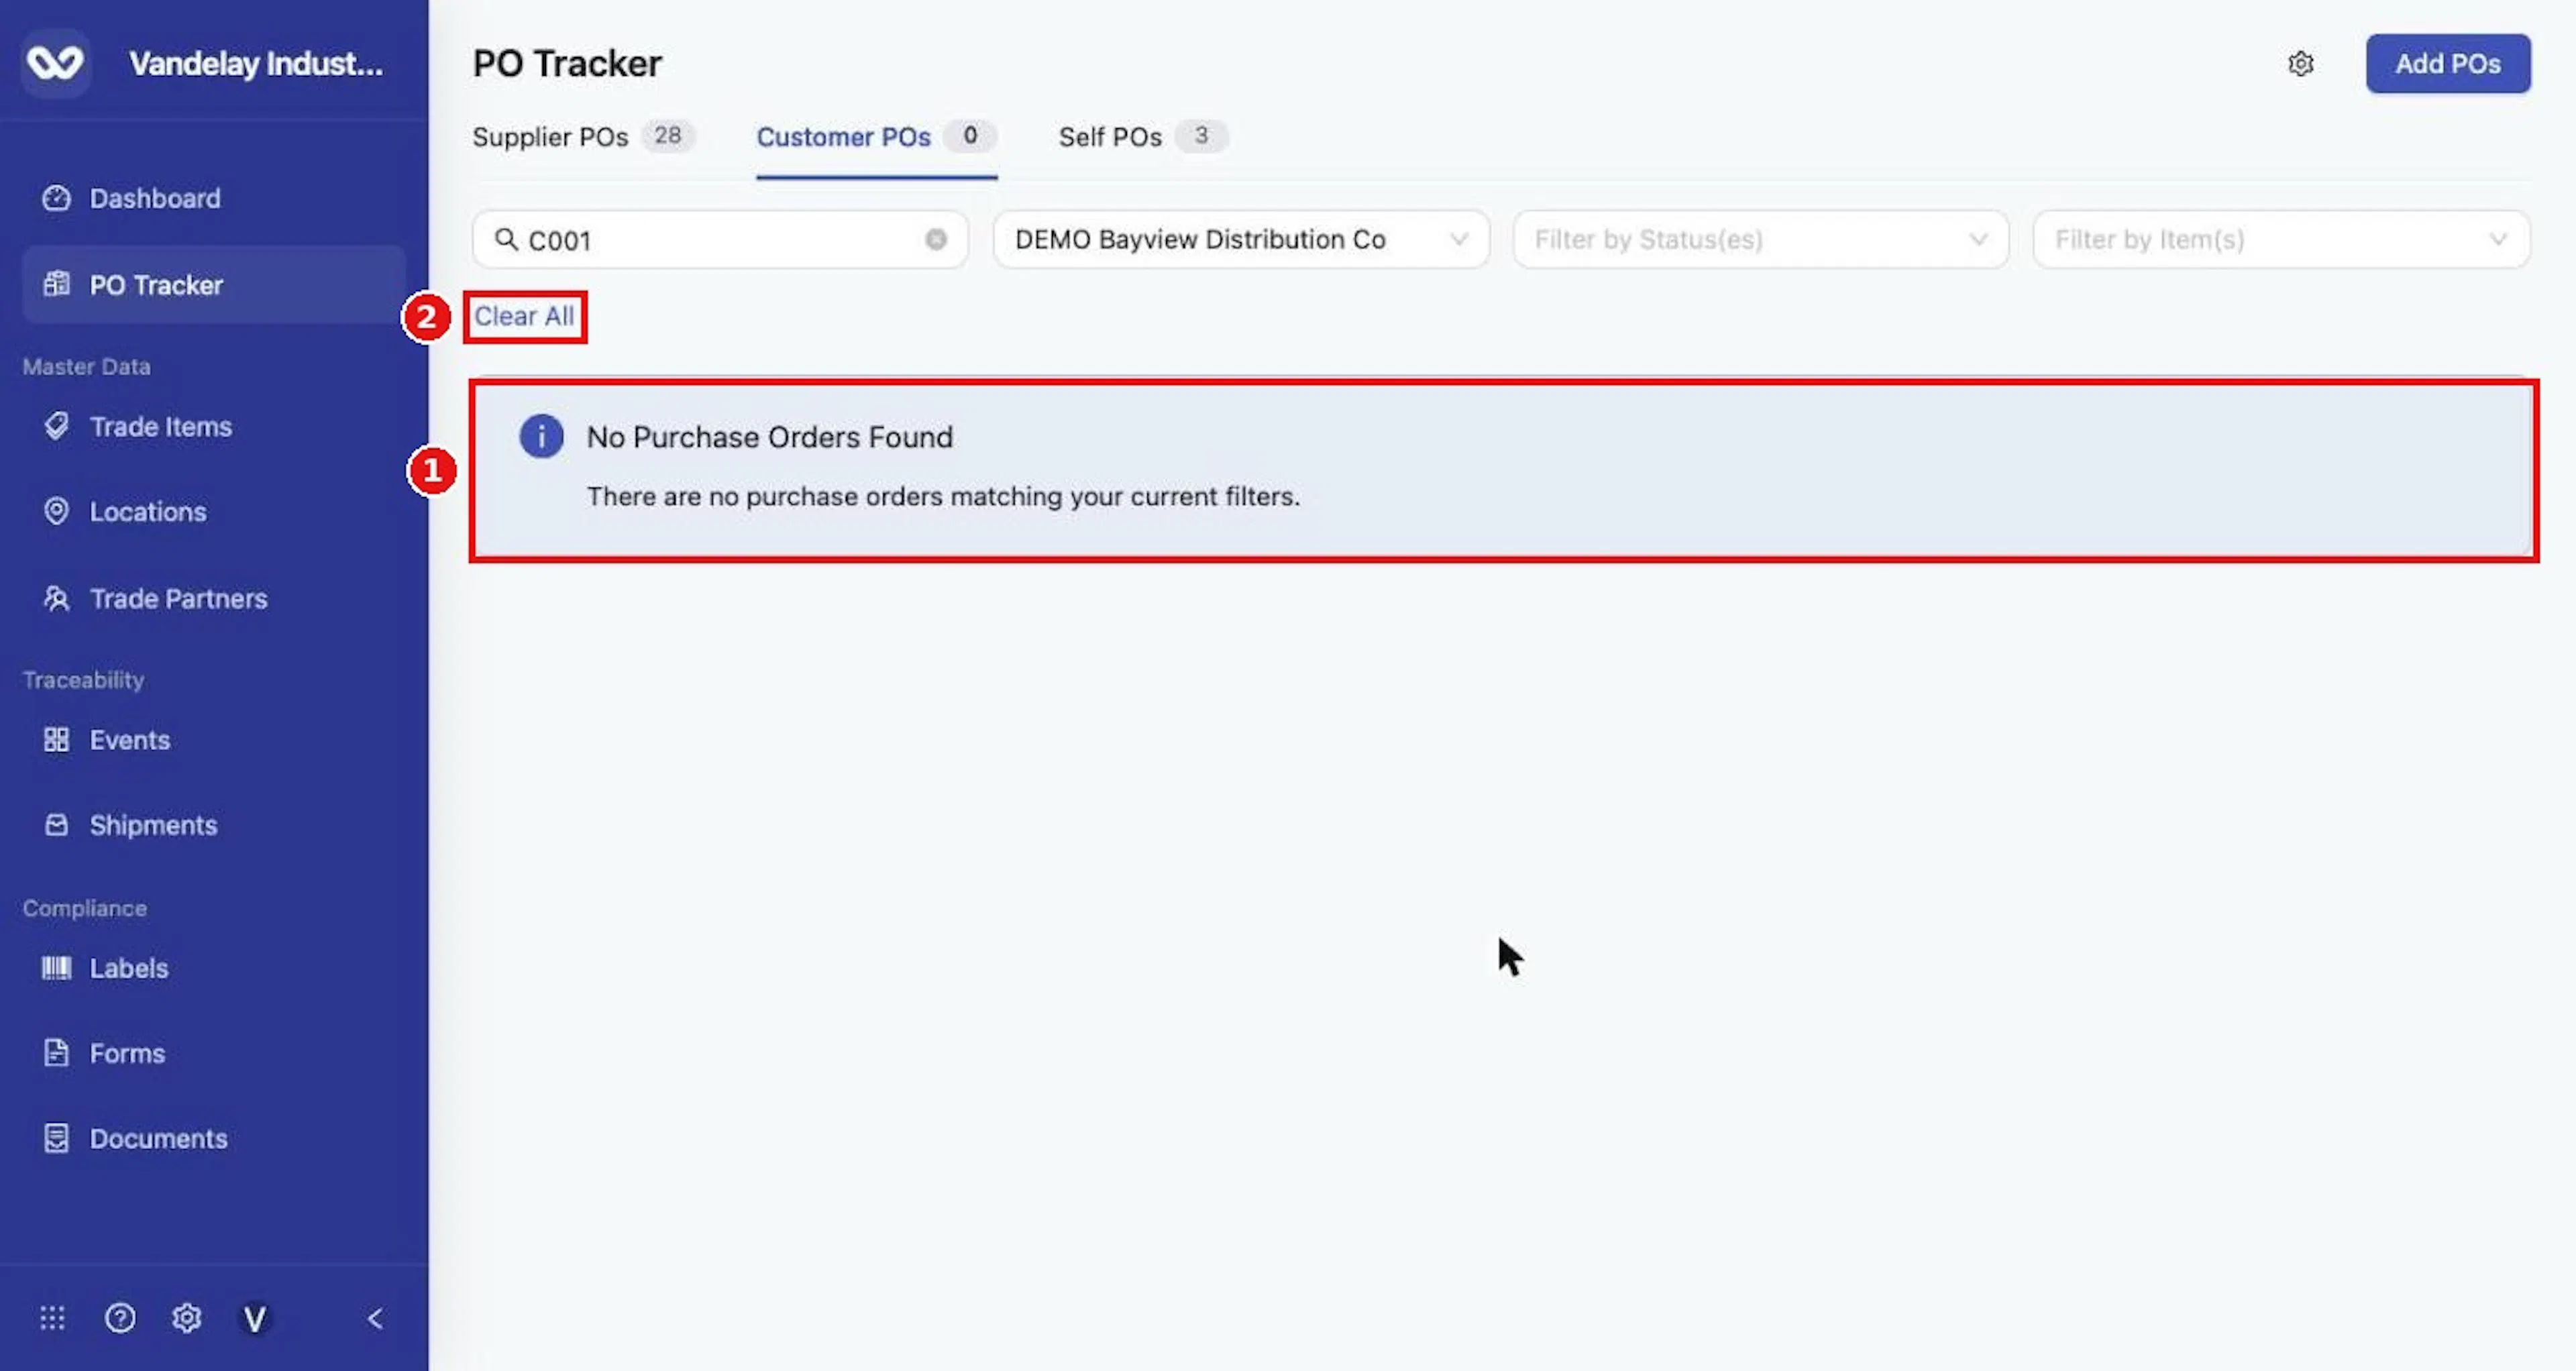Open Trade Items master data
2576x1371 pixels.
[213, 427]
